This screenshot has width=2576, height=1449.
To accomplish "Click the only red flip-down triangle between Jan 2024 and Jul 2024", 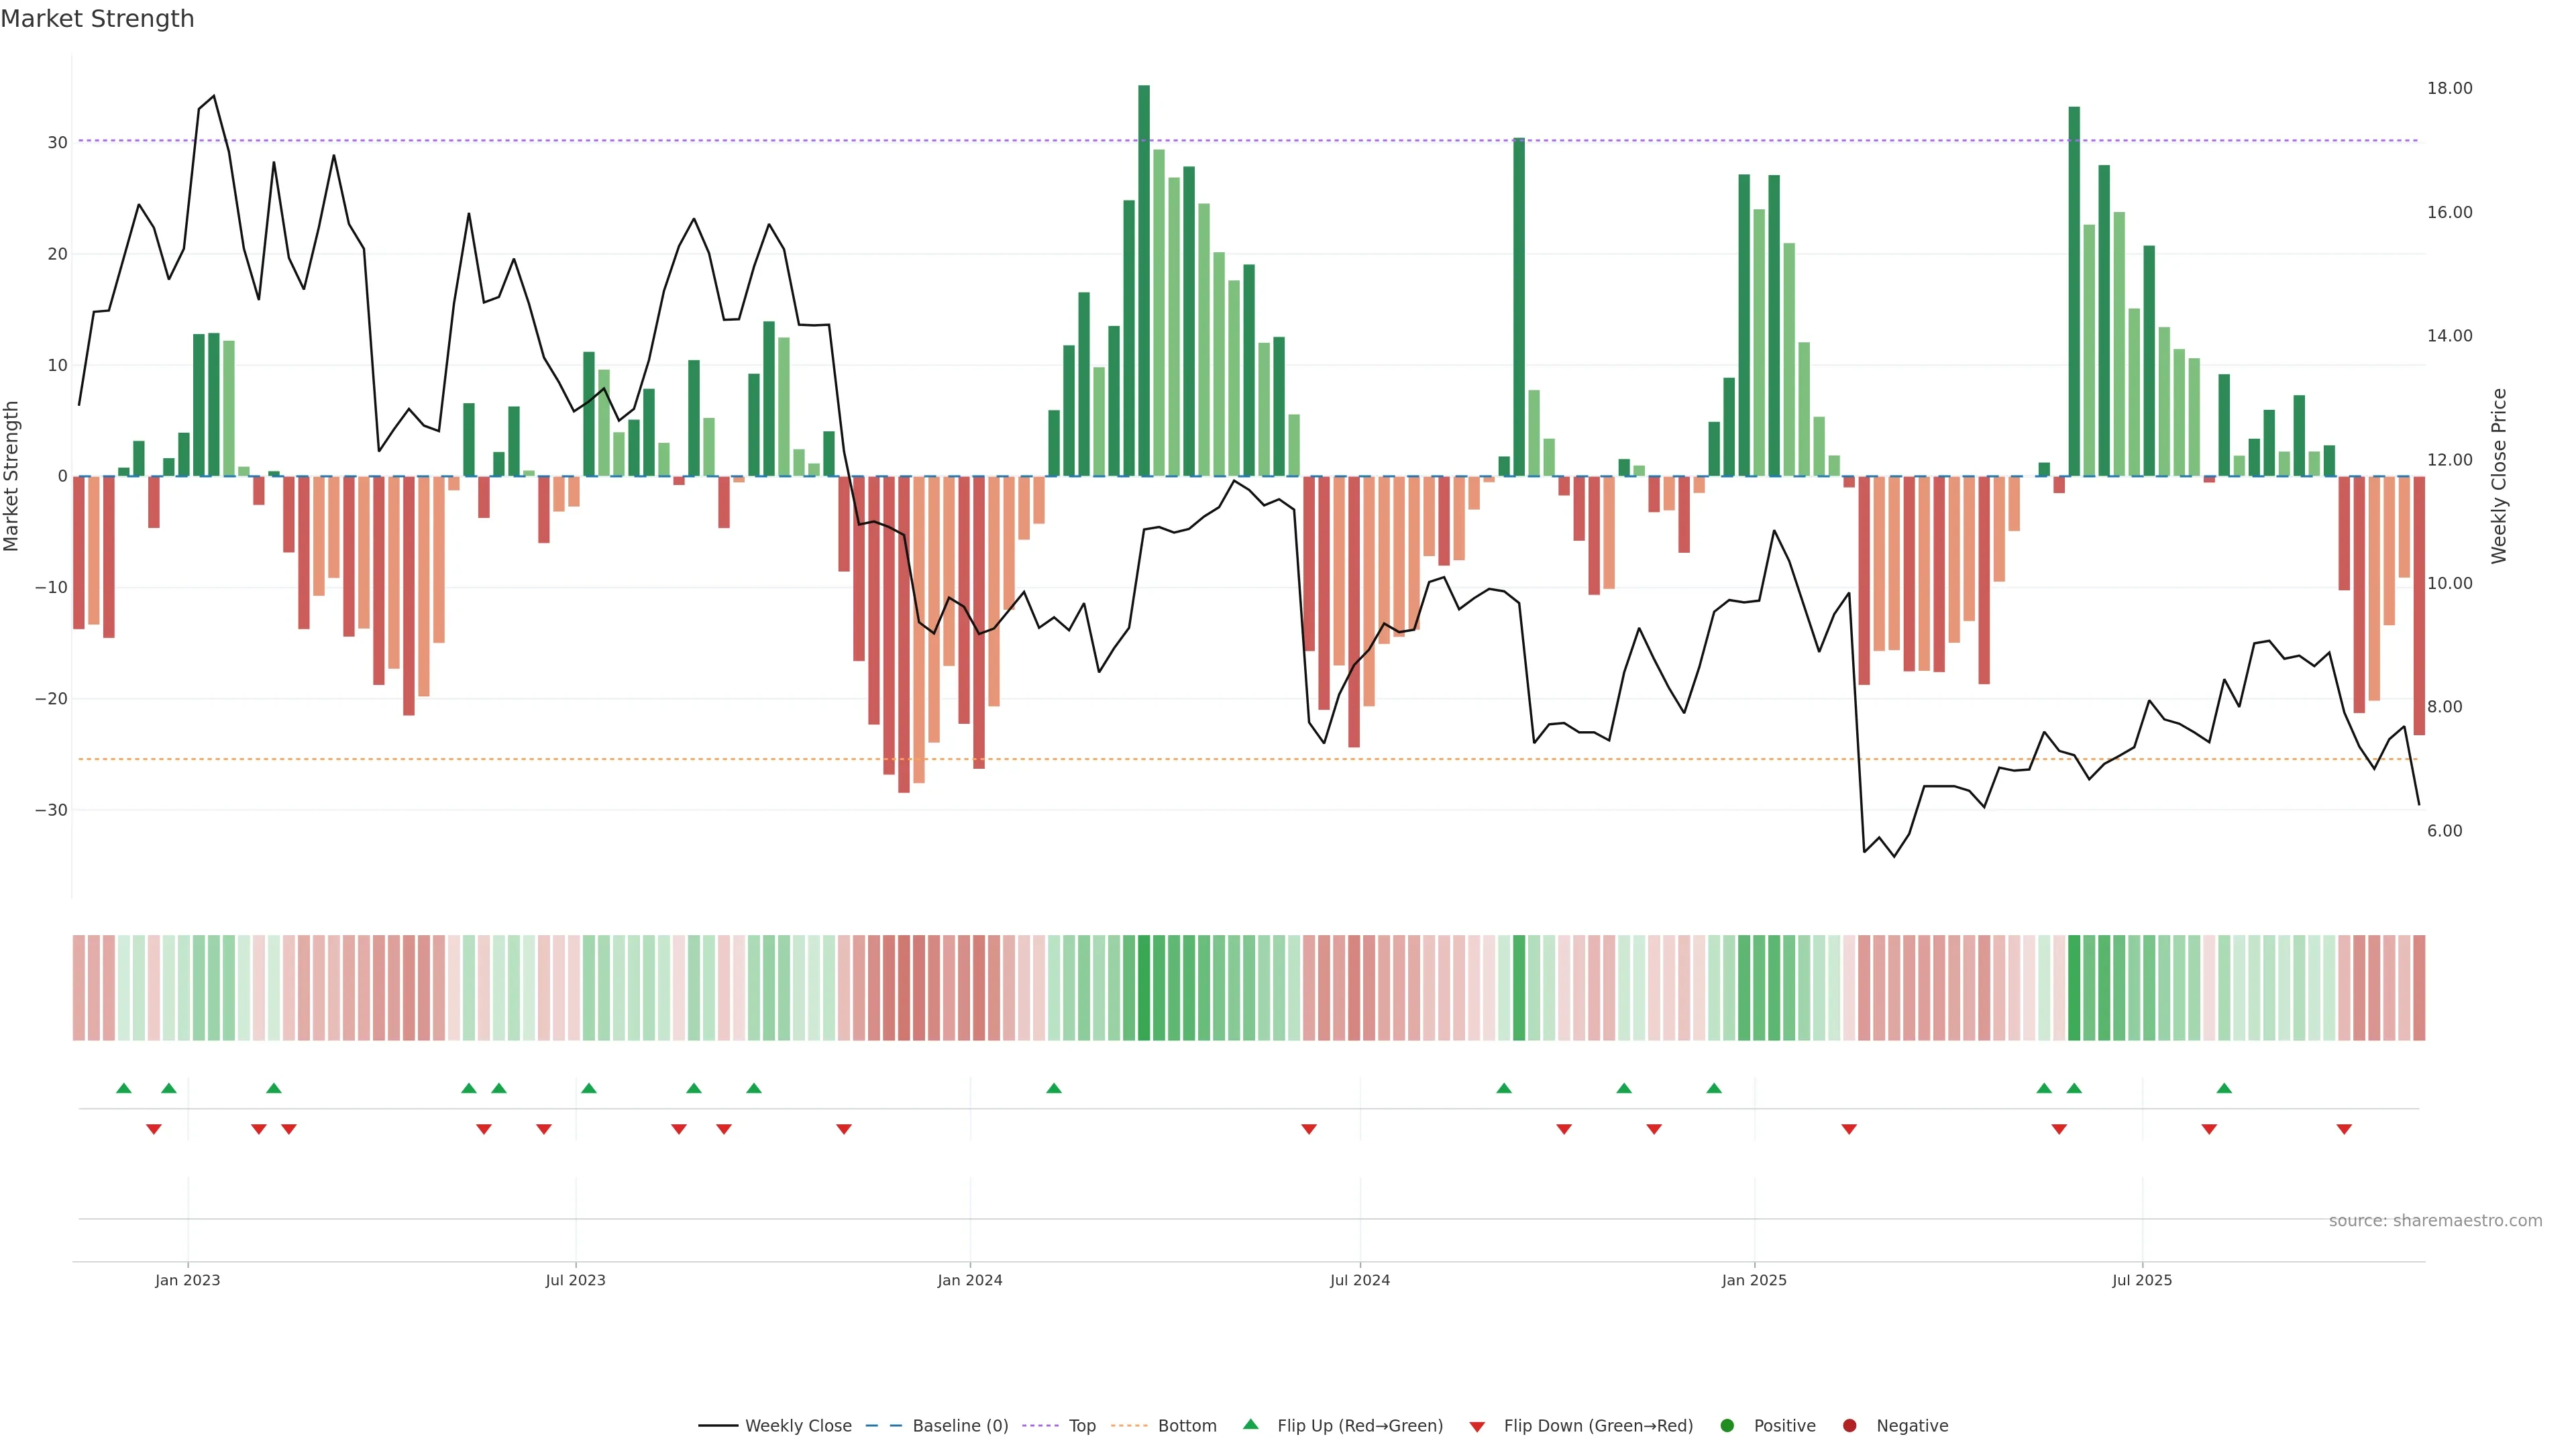I will click(1309, 1129).
